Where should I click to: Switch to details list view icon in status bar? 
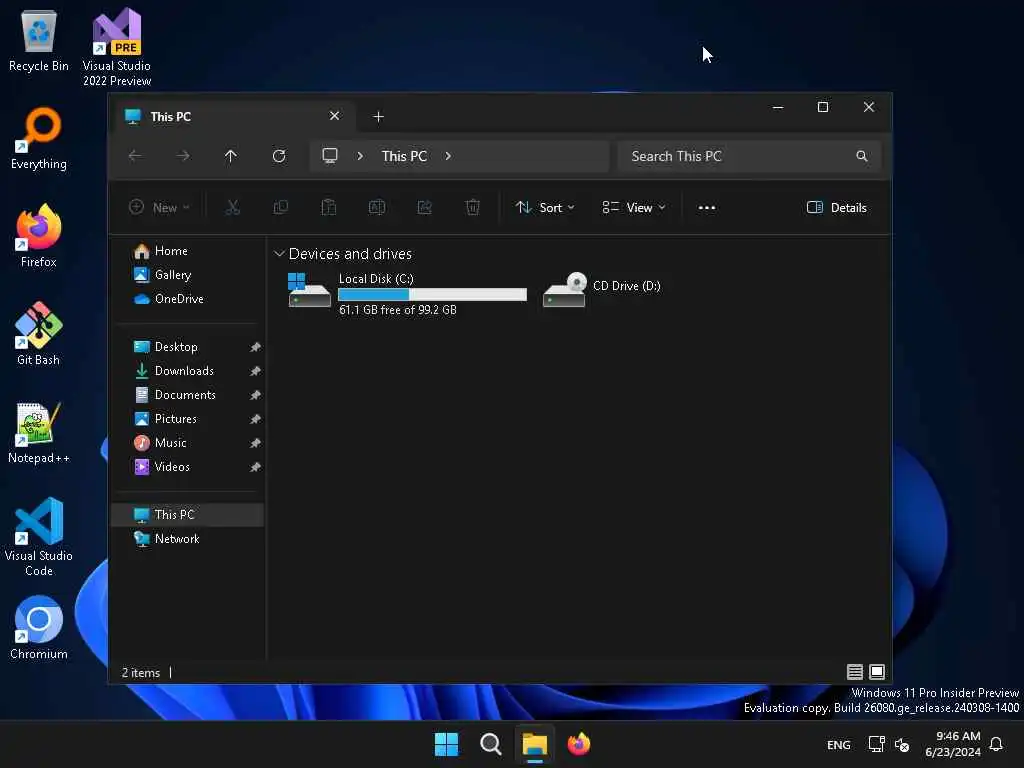(854, 671)
